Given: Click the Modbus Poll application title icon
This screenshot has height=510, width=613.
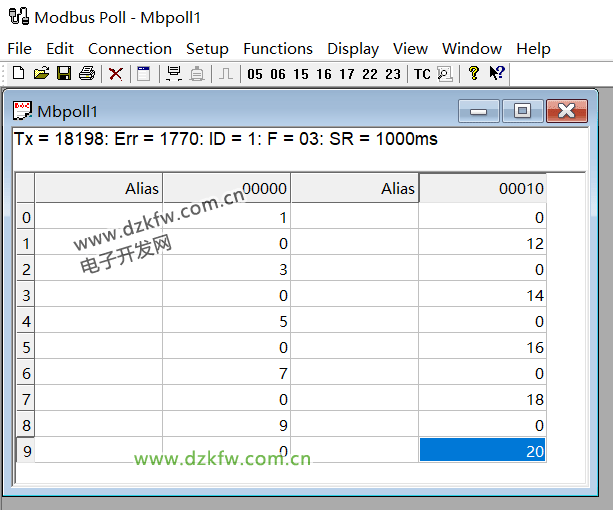Looking at the screenshot, I should (19, 16).
